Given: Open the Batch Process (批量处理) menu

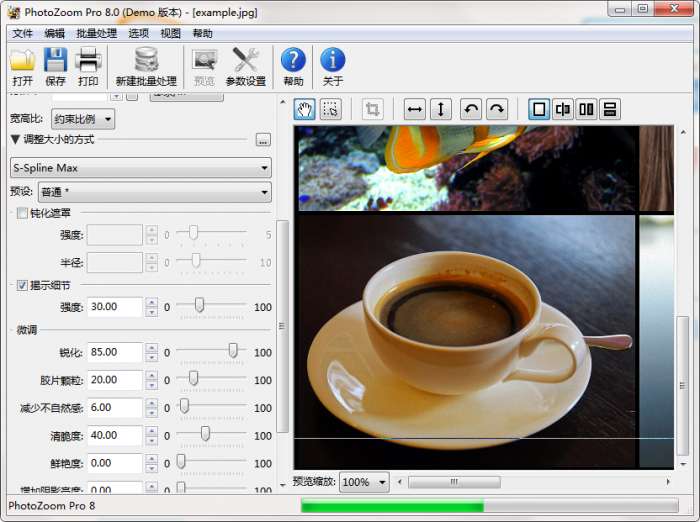Looking at the screenshot, I should coord(96,33).
